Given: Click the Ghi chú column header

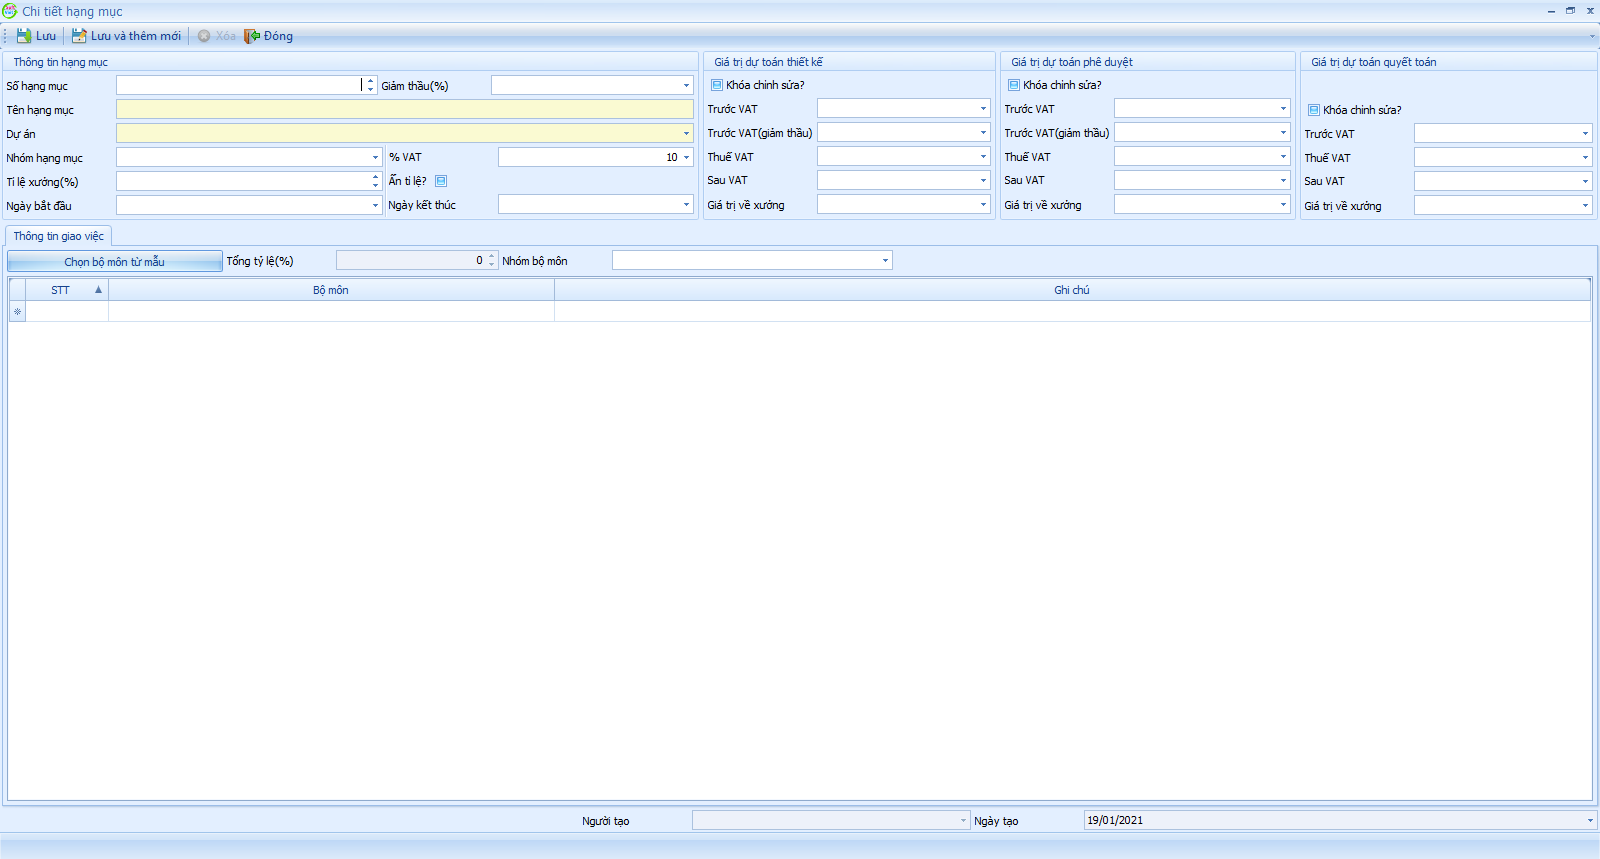Looking at the screenshot, I should pos(1072,290).
